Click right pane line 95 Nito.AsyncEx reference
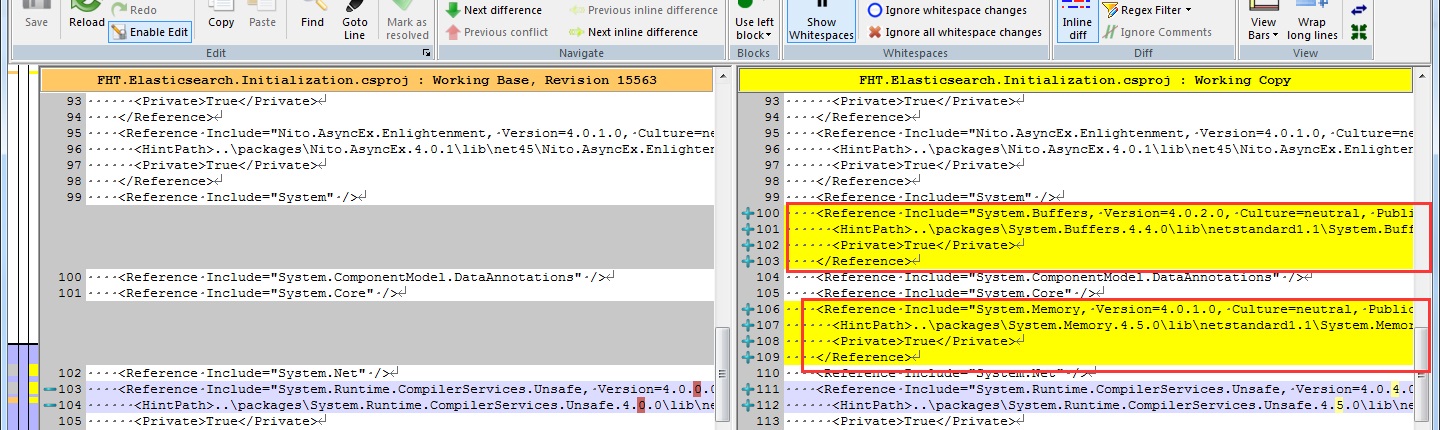This screenshot has height=430, width=1440. coord(1100,133)
